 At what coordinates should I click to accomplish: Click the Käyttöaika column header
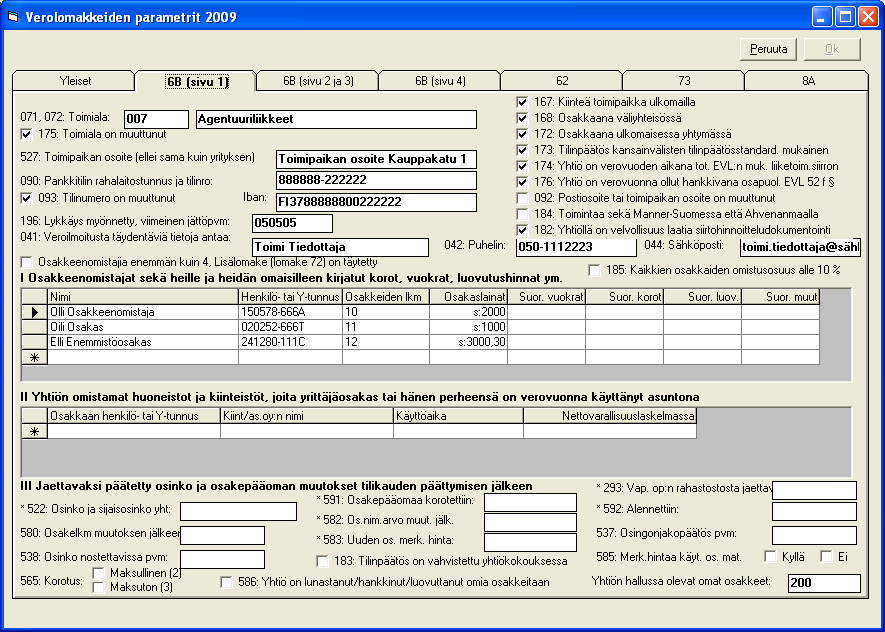pyautogui.click(x=458, y=416)
